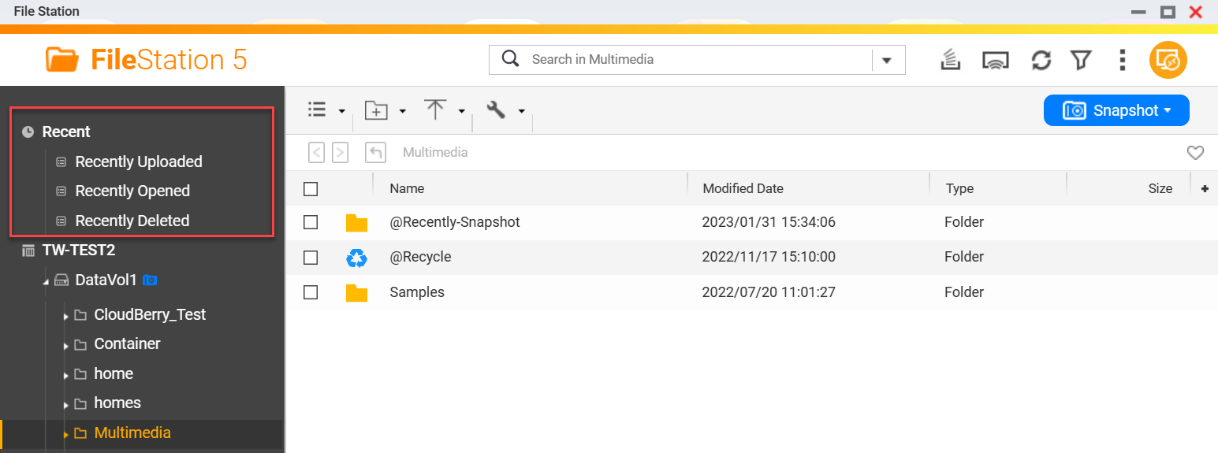The width and height of the screenshot is (1218, 453).
Task: Click the @Recycle recycle-bin icon
Action: [357, 258]
